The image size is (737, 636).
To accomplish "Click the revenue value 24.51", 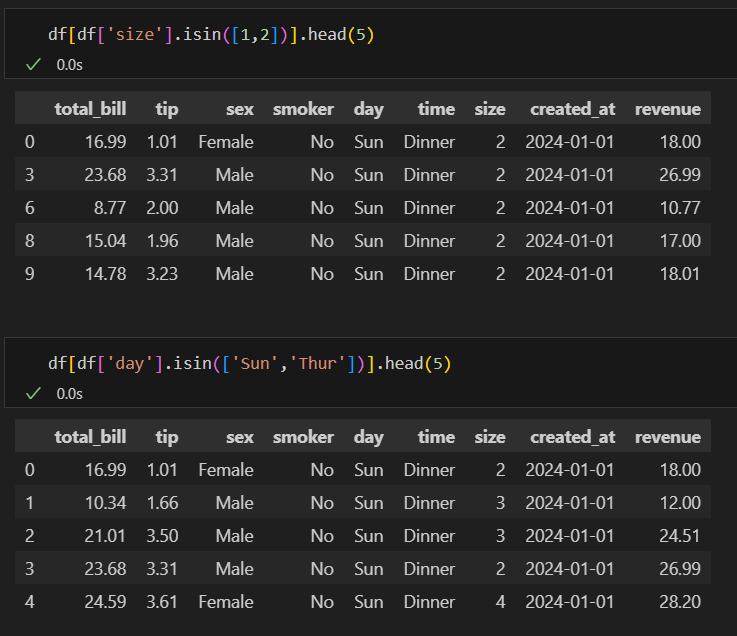I will tap(680, 536).
